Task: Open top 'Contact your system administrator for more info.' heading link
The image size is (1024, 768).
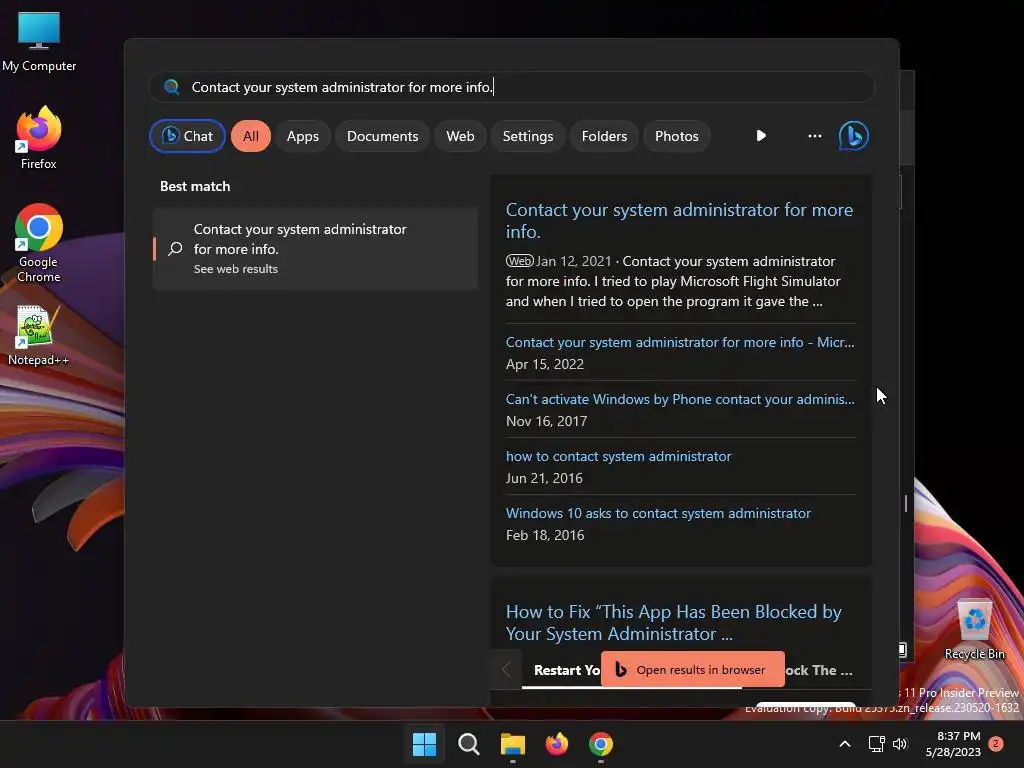Action: tap(679, 221)
